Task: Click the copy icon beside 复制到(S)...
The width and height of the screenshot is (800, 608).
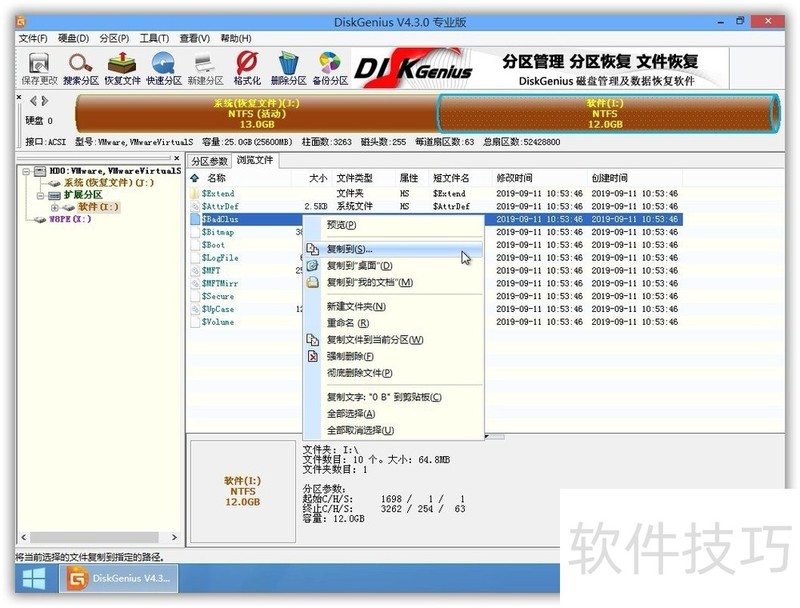Action: pyautogui.click(x=312, y=249)
